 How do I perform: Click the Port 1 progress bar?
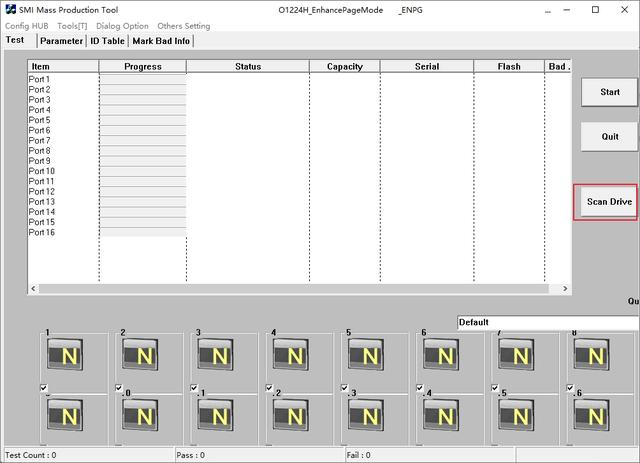(143, 79)
